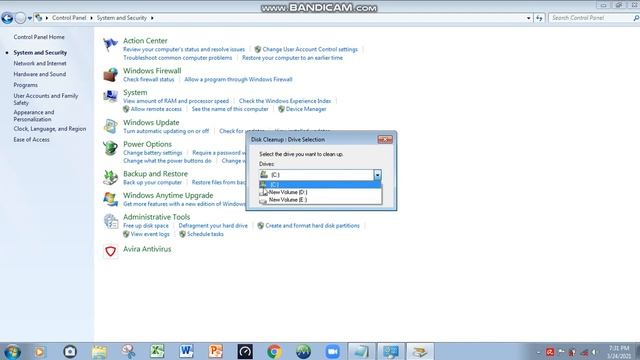Click the Windows Firewall icon
Viewport: 640px width, 360px height.
click(110, 75)
